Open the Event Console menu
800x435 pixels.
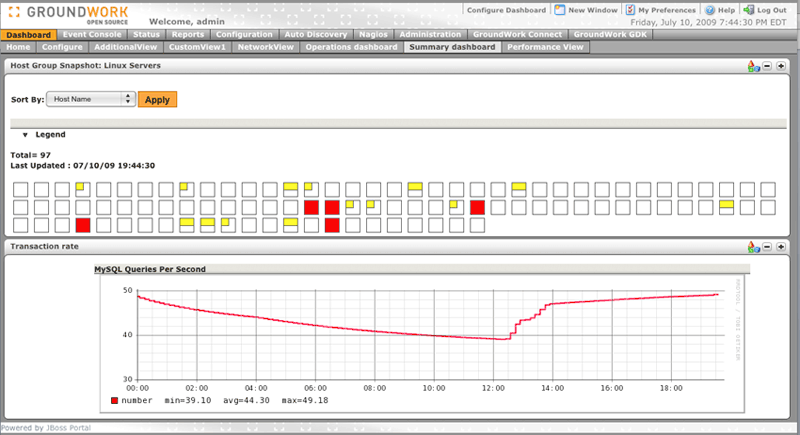coord(92,34)
